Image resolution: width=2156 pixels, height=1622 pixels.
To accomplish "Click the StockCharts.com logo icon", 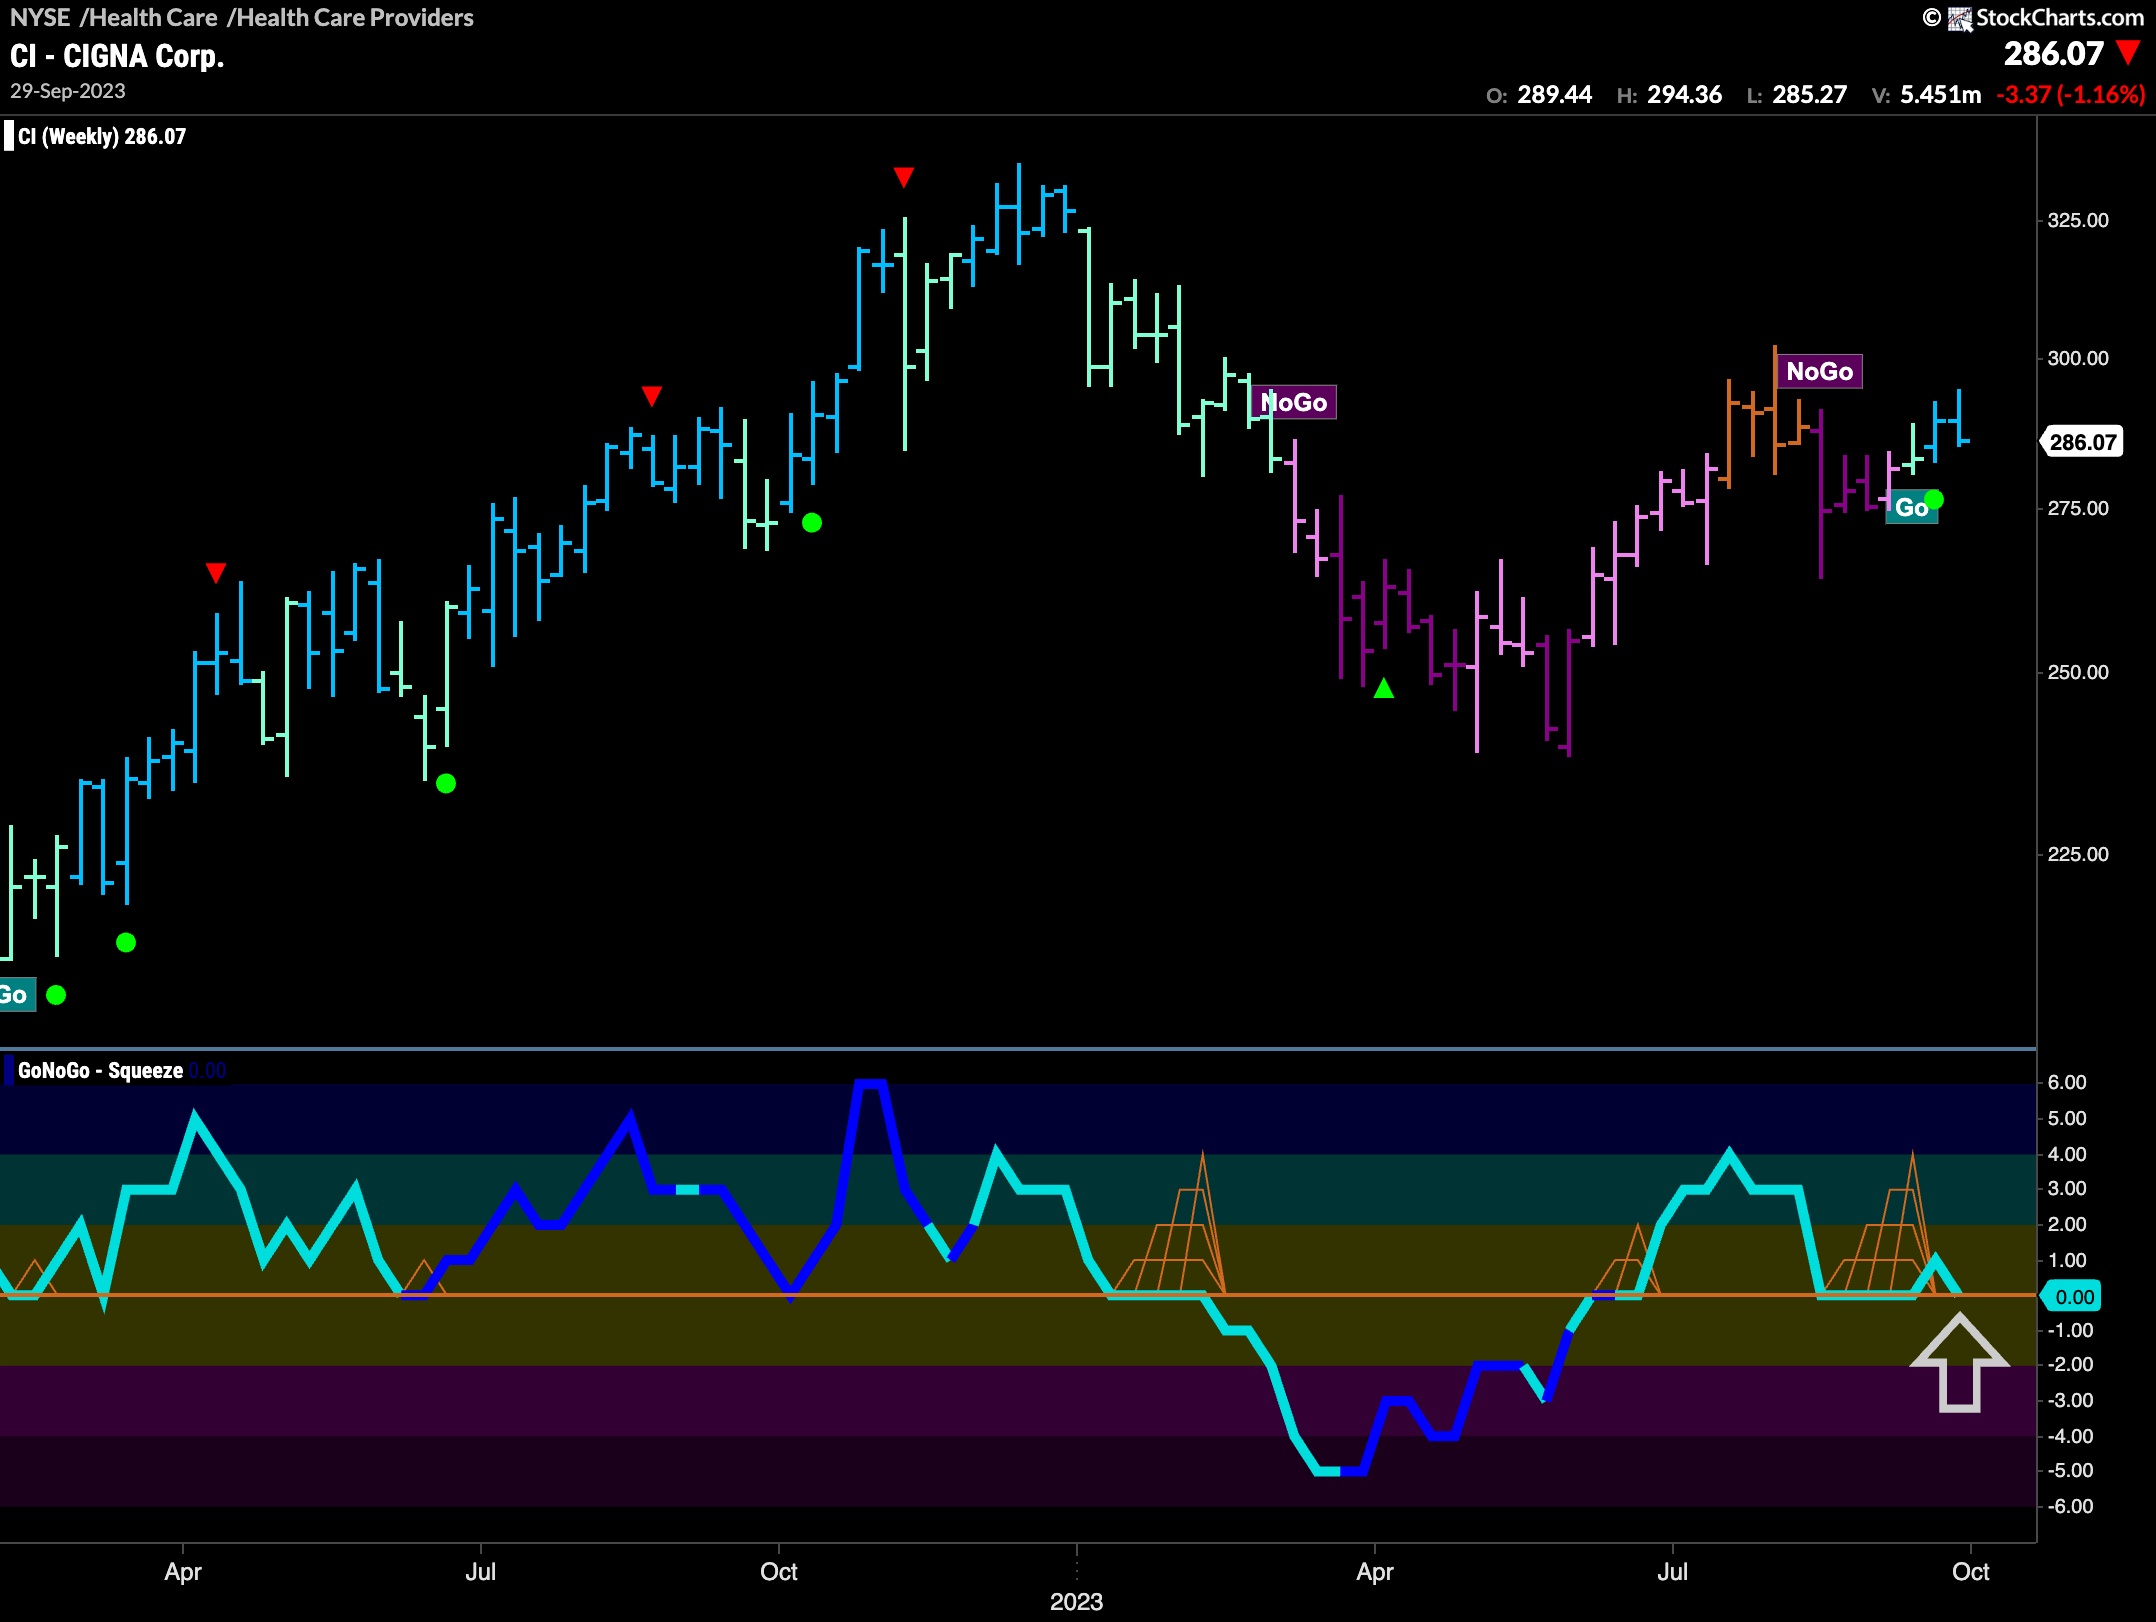I will tap(1960, 18).
